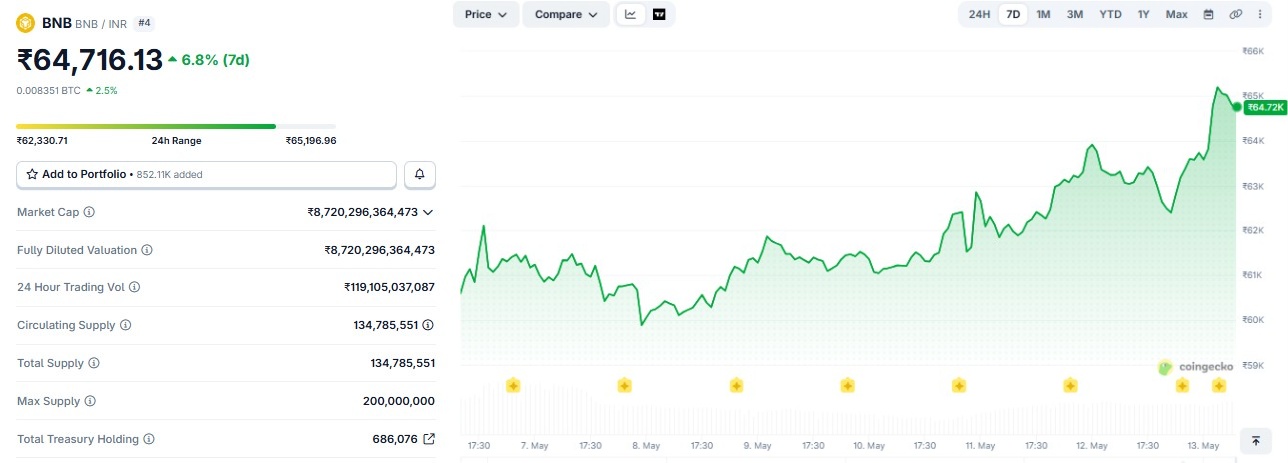The height and width of the screenshot is (463, 1288).
Task: Open the Compare dropdown
Action: coord(567,14)
